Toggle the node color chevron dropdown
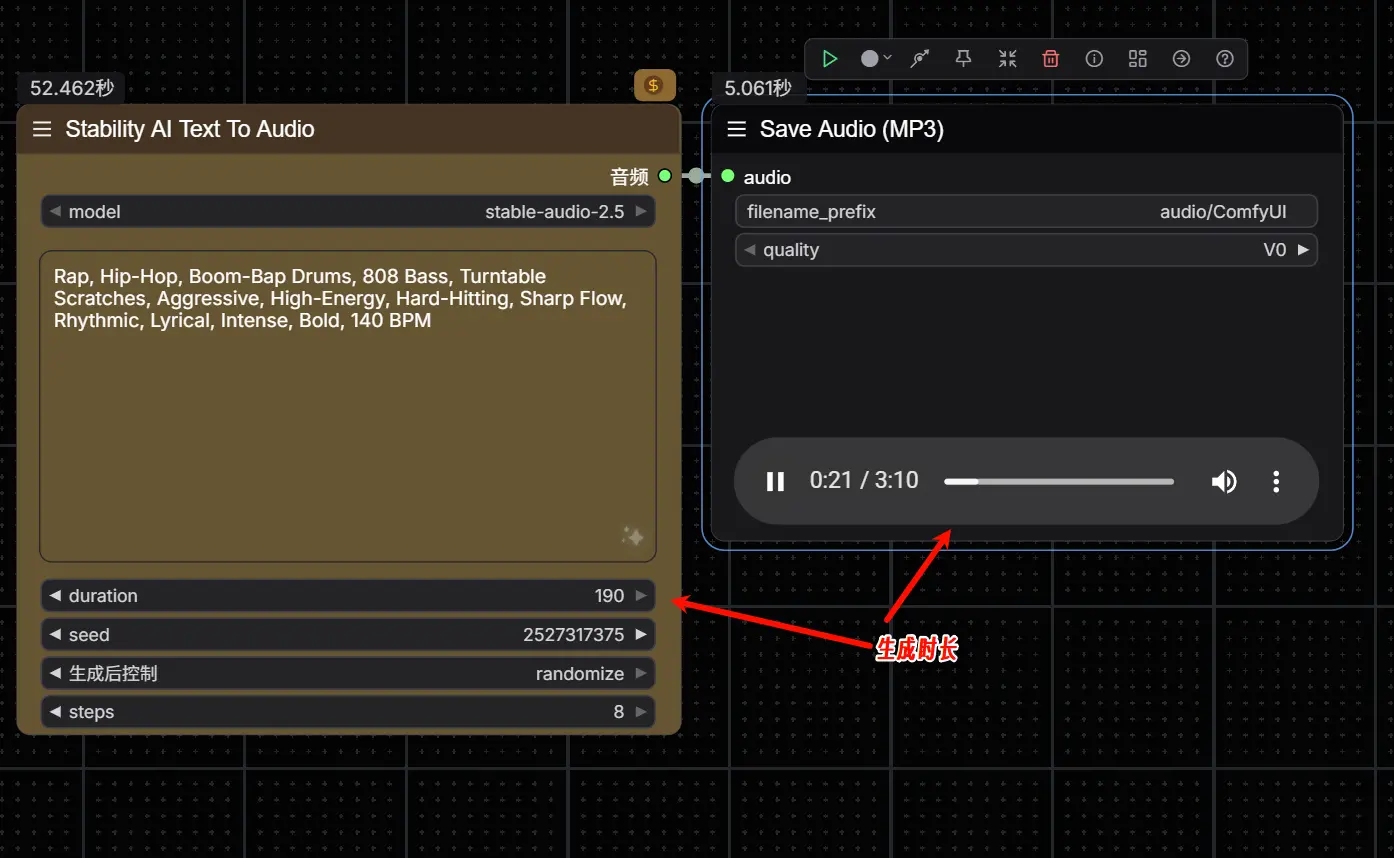Viewport: 1394px width, 858px height. click(x=888, y=58)
